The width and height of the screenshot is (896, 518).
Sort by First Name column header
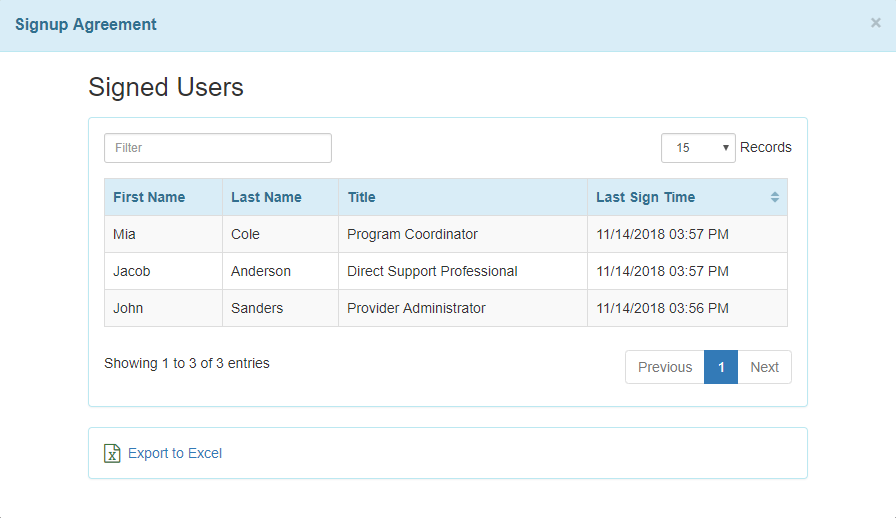149,197
